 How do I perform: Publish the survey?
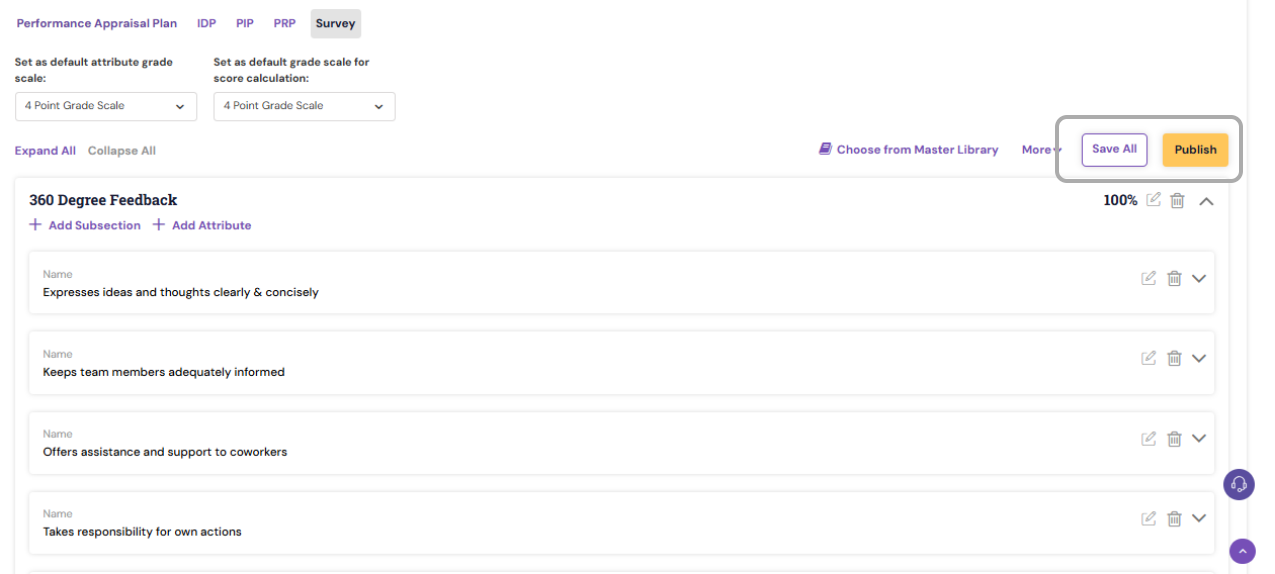click(1195, 150)
